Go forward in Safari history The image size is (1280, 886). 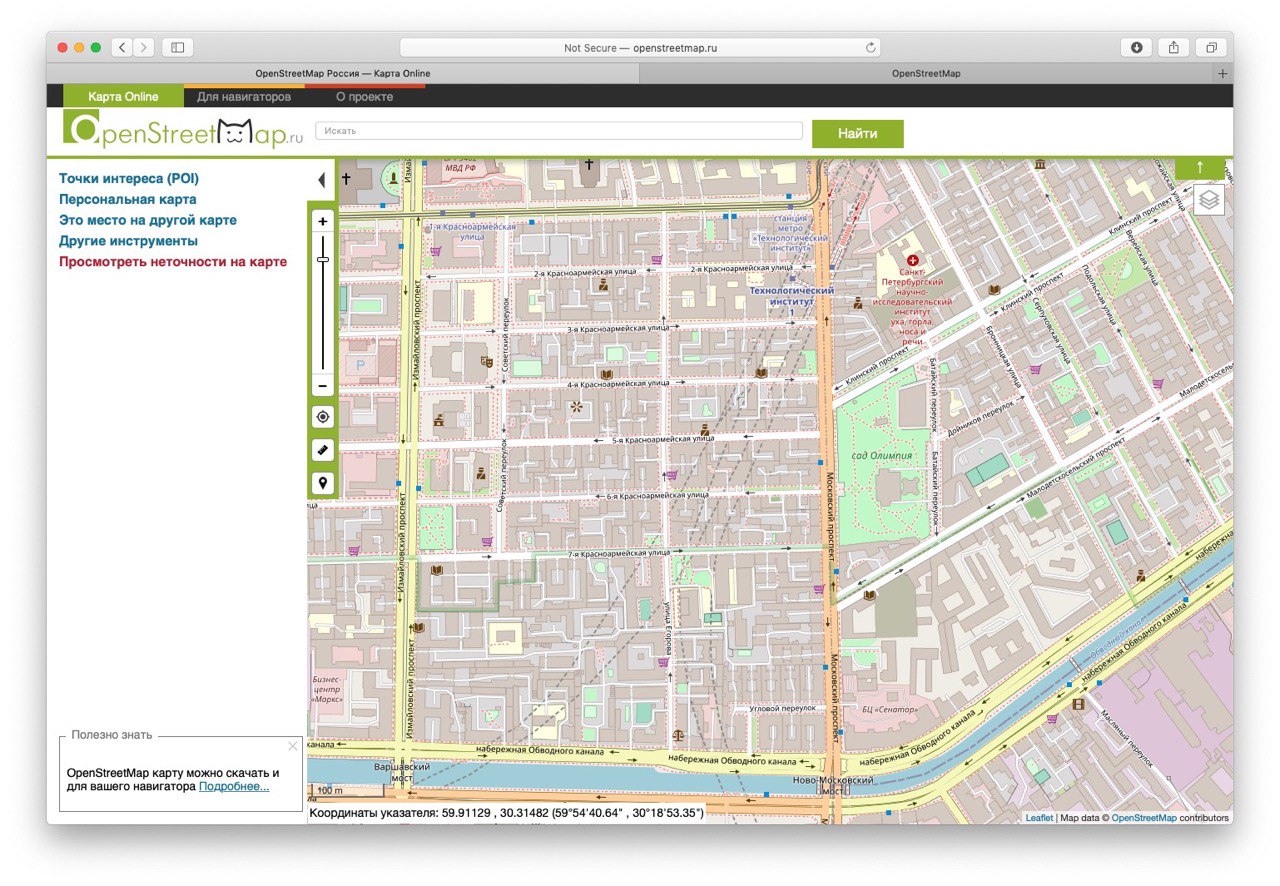(144, 47)
